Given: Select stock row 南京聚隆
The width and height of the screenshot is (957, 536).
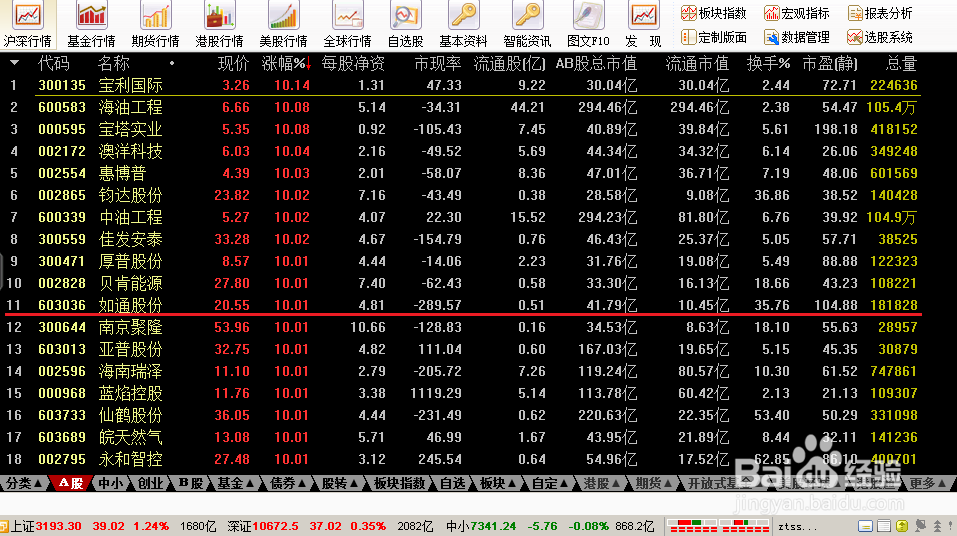Looking at the screenshot, I should tap(461, 327).
